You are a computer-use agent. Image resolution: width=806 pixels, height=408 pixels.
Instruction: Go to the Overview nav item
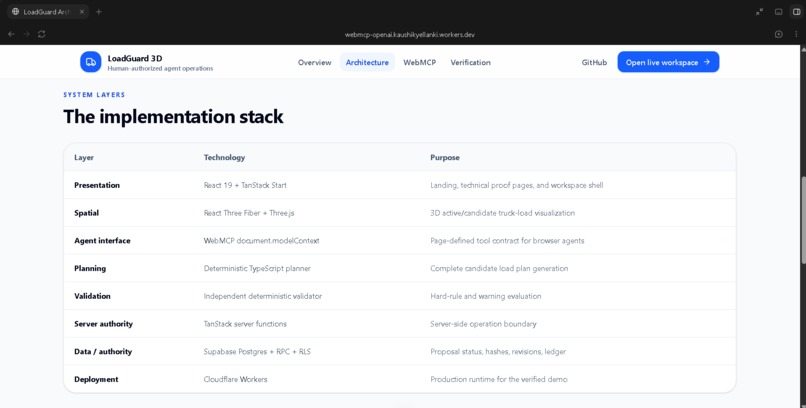315,62
